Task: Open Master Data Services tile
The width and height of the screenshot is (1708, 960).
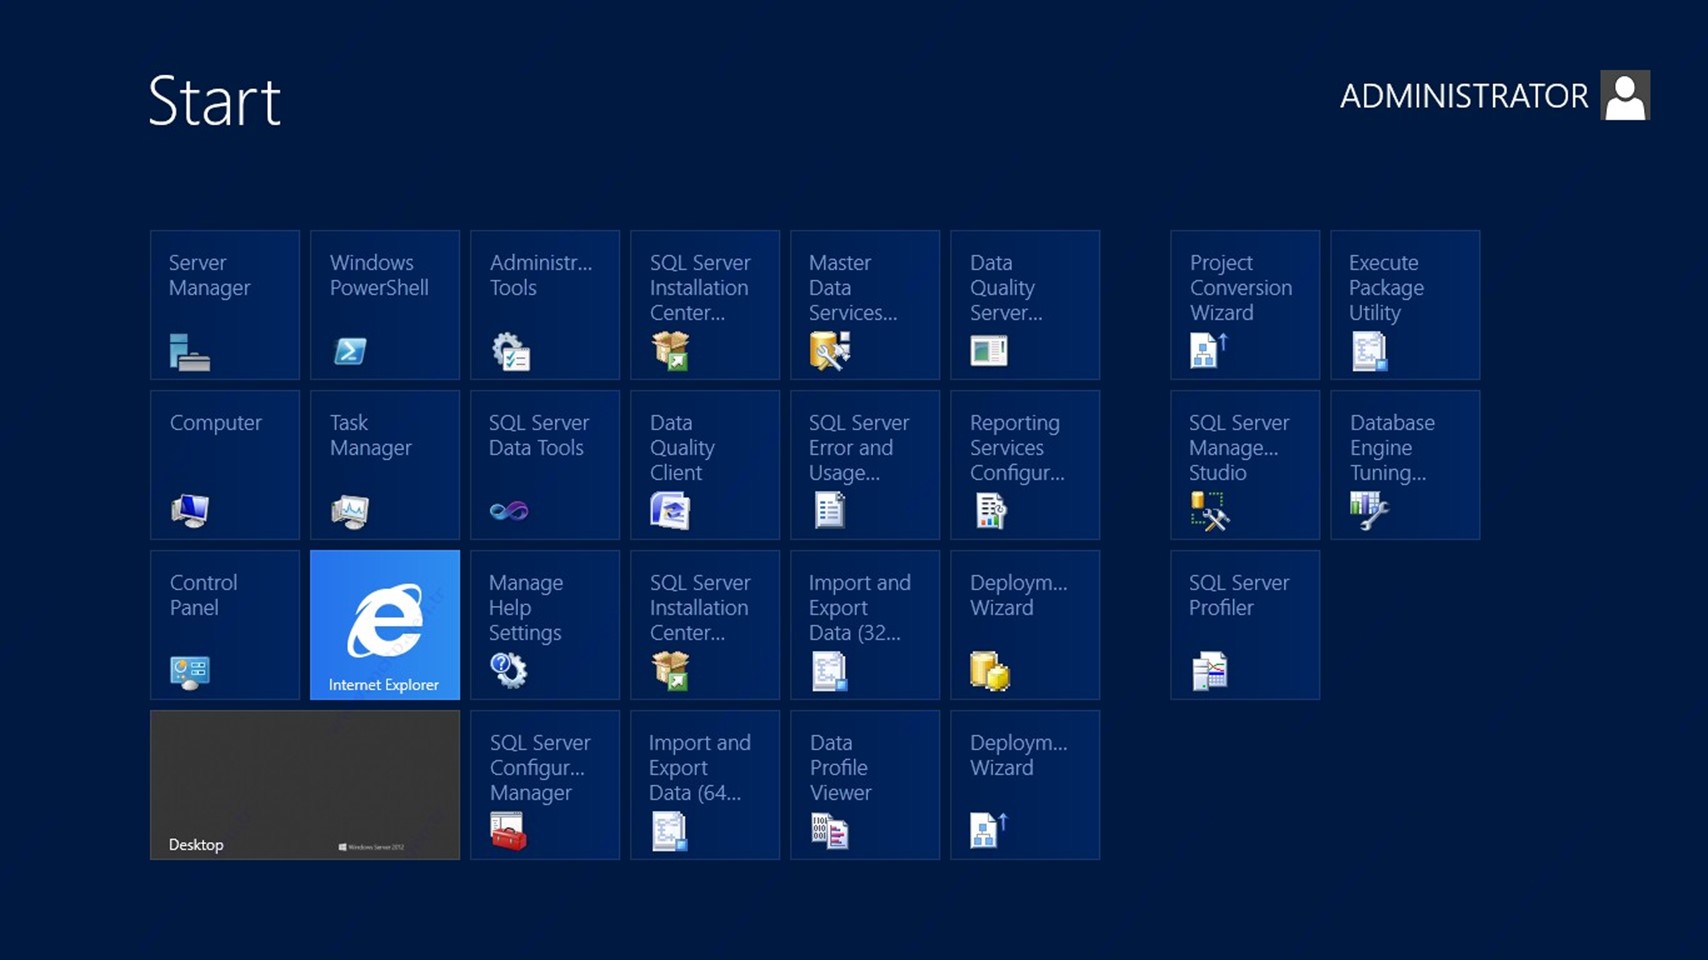Action: point(865,305)
